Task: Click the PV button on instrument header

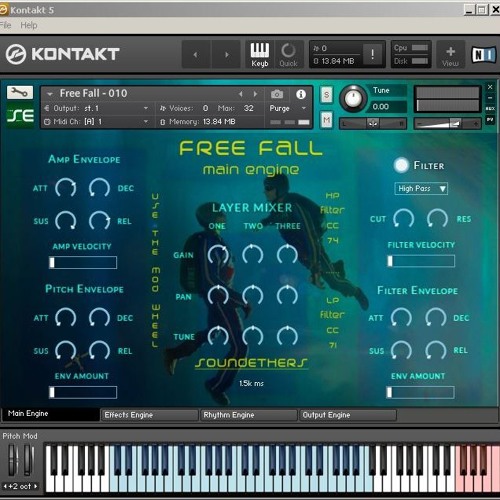Action: click(x=490, y=119)
